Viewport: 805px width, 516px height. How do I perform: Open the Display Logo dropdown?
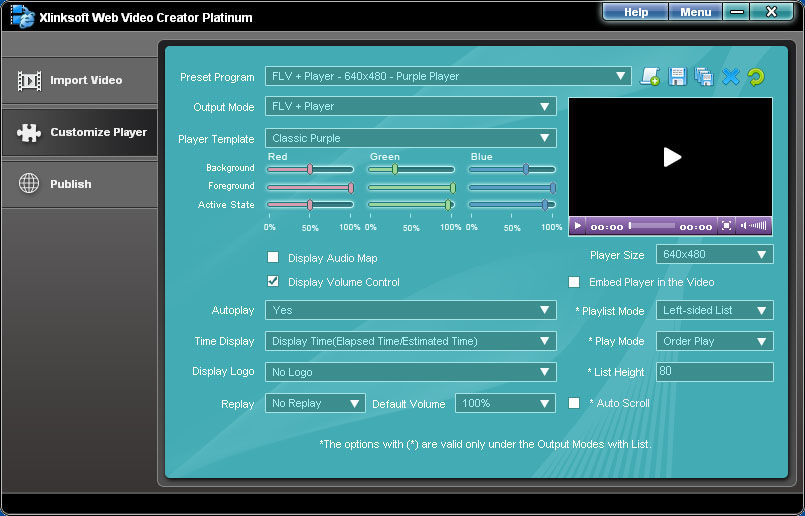point(411,372)
